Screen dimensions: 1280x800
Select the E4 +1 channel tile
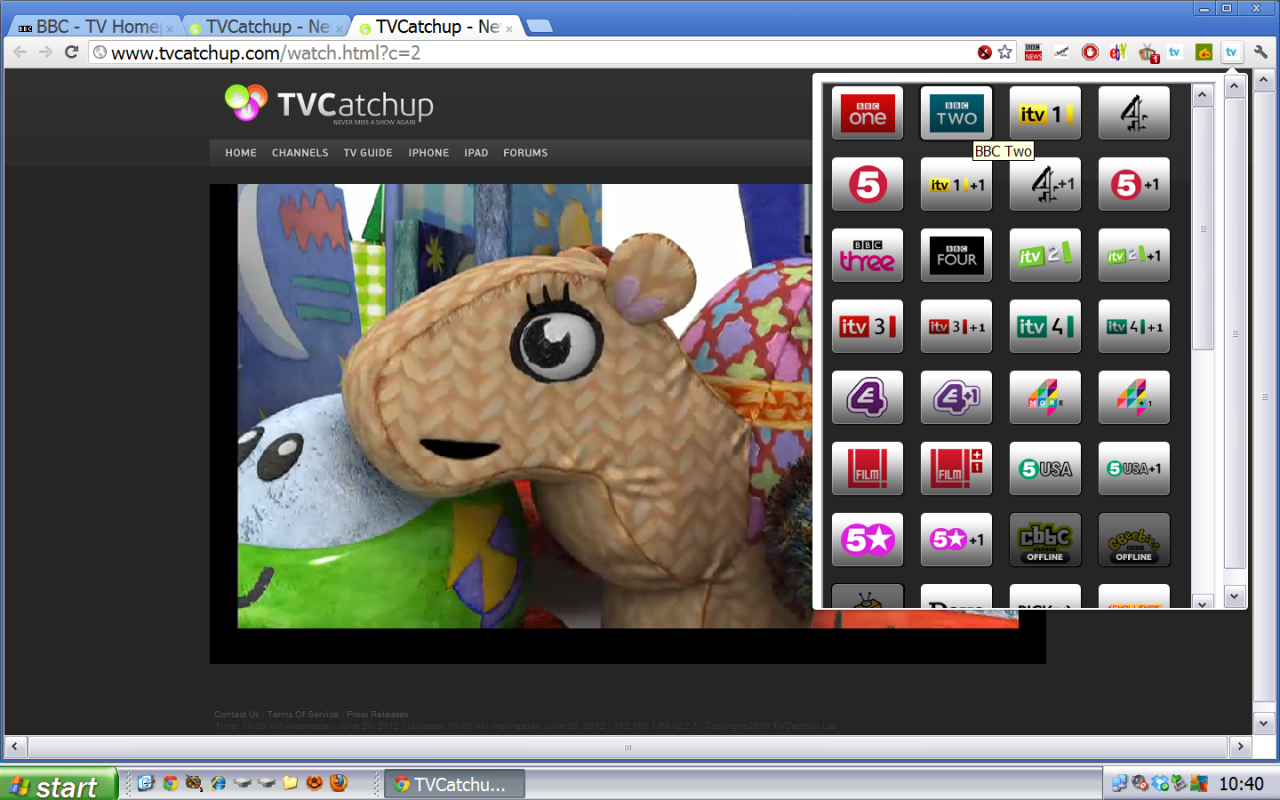tap(956, 398)
